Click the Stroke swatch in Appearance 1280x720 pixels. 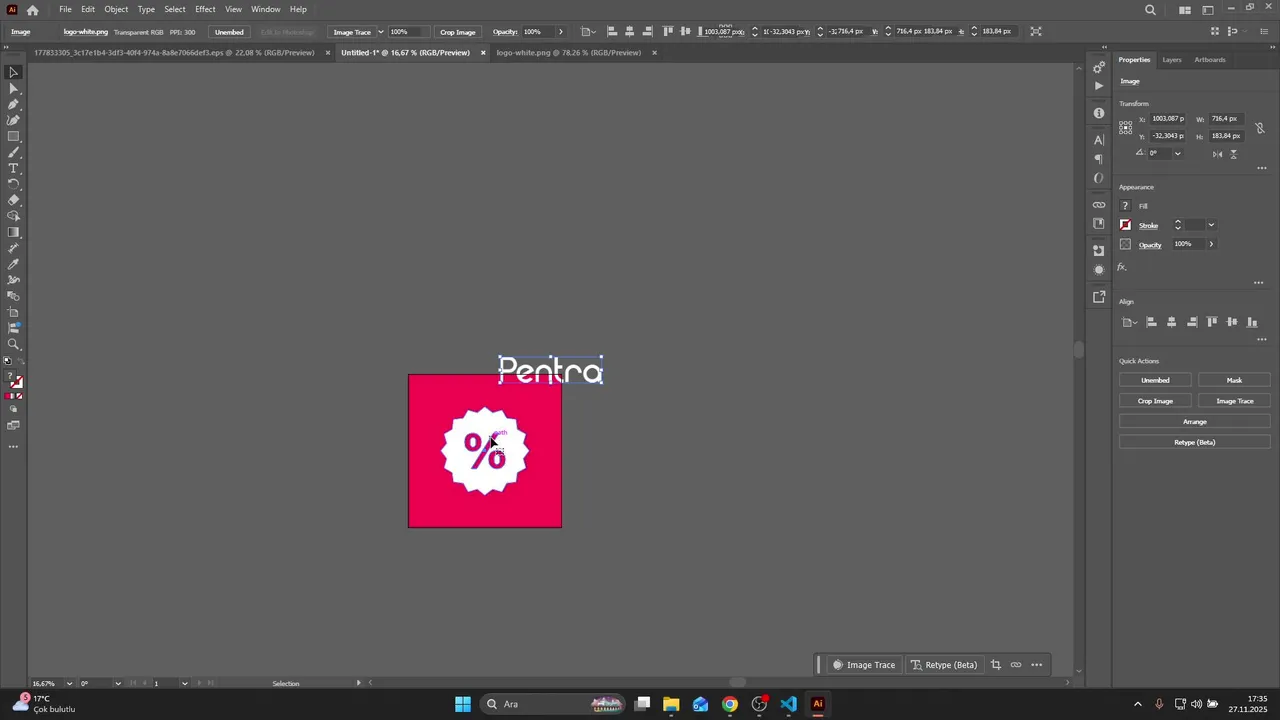(x=1125, y=225)
